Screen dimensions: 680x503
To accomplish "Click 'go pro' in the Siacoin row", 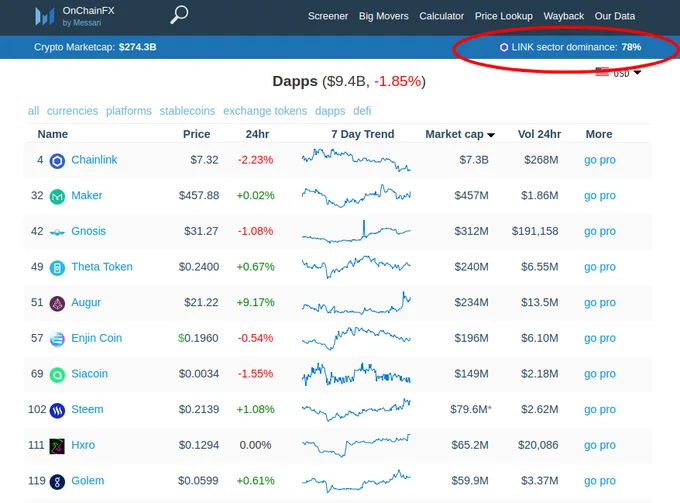I will (600, 374).
